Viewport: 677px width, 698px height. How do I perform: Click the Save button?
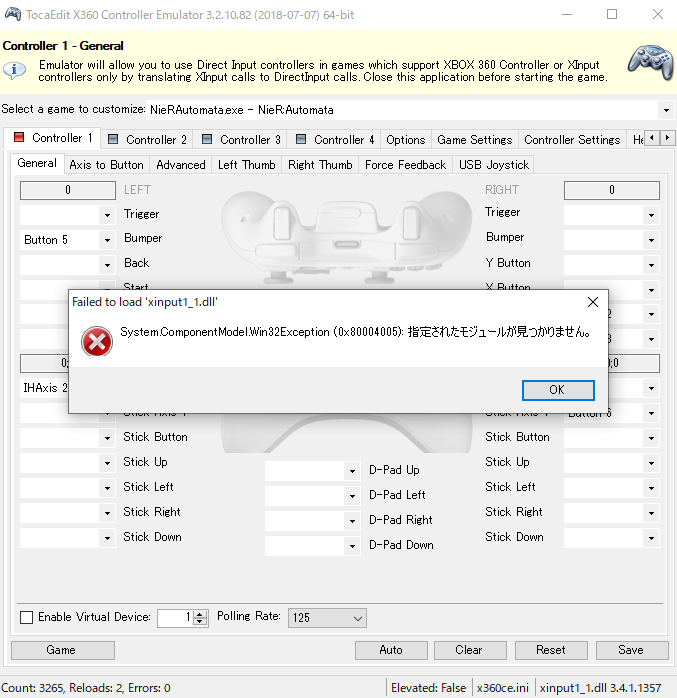pos(630,650)
